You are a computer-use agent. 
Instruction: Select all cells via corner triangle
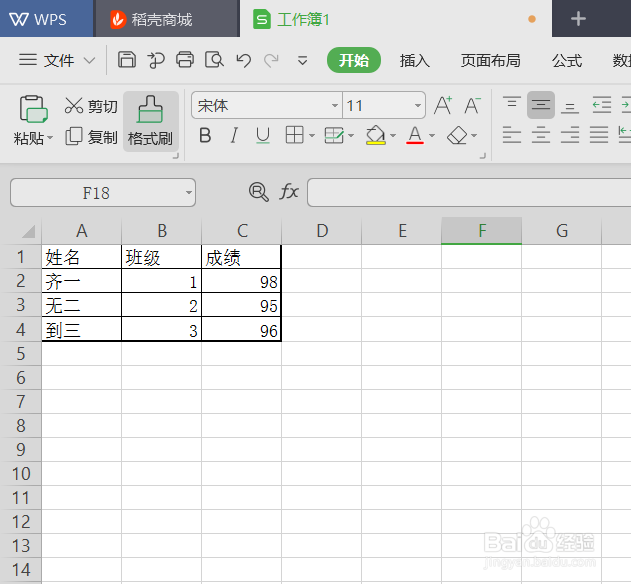pyautogui.click(x=28, y=231)
